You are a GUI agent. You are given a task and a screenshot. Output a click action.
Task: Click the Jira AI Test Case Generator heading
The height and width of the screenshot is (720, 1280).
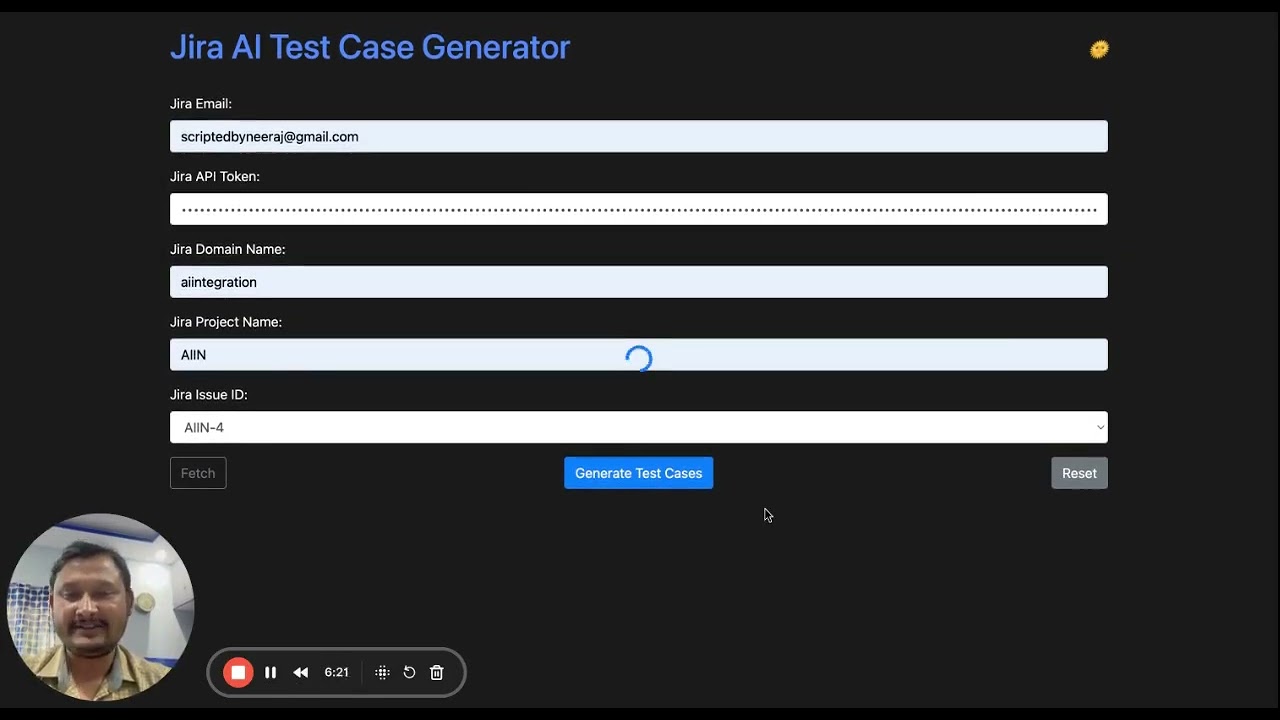(x=370, y=47)
